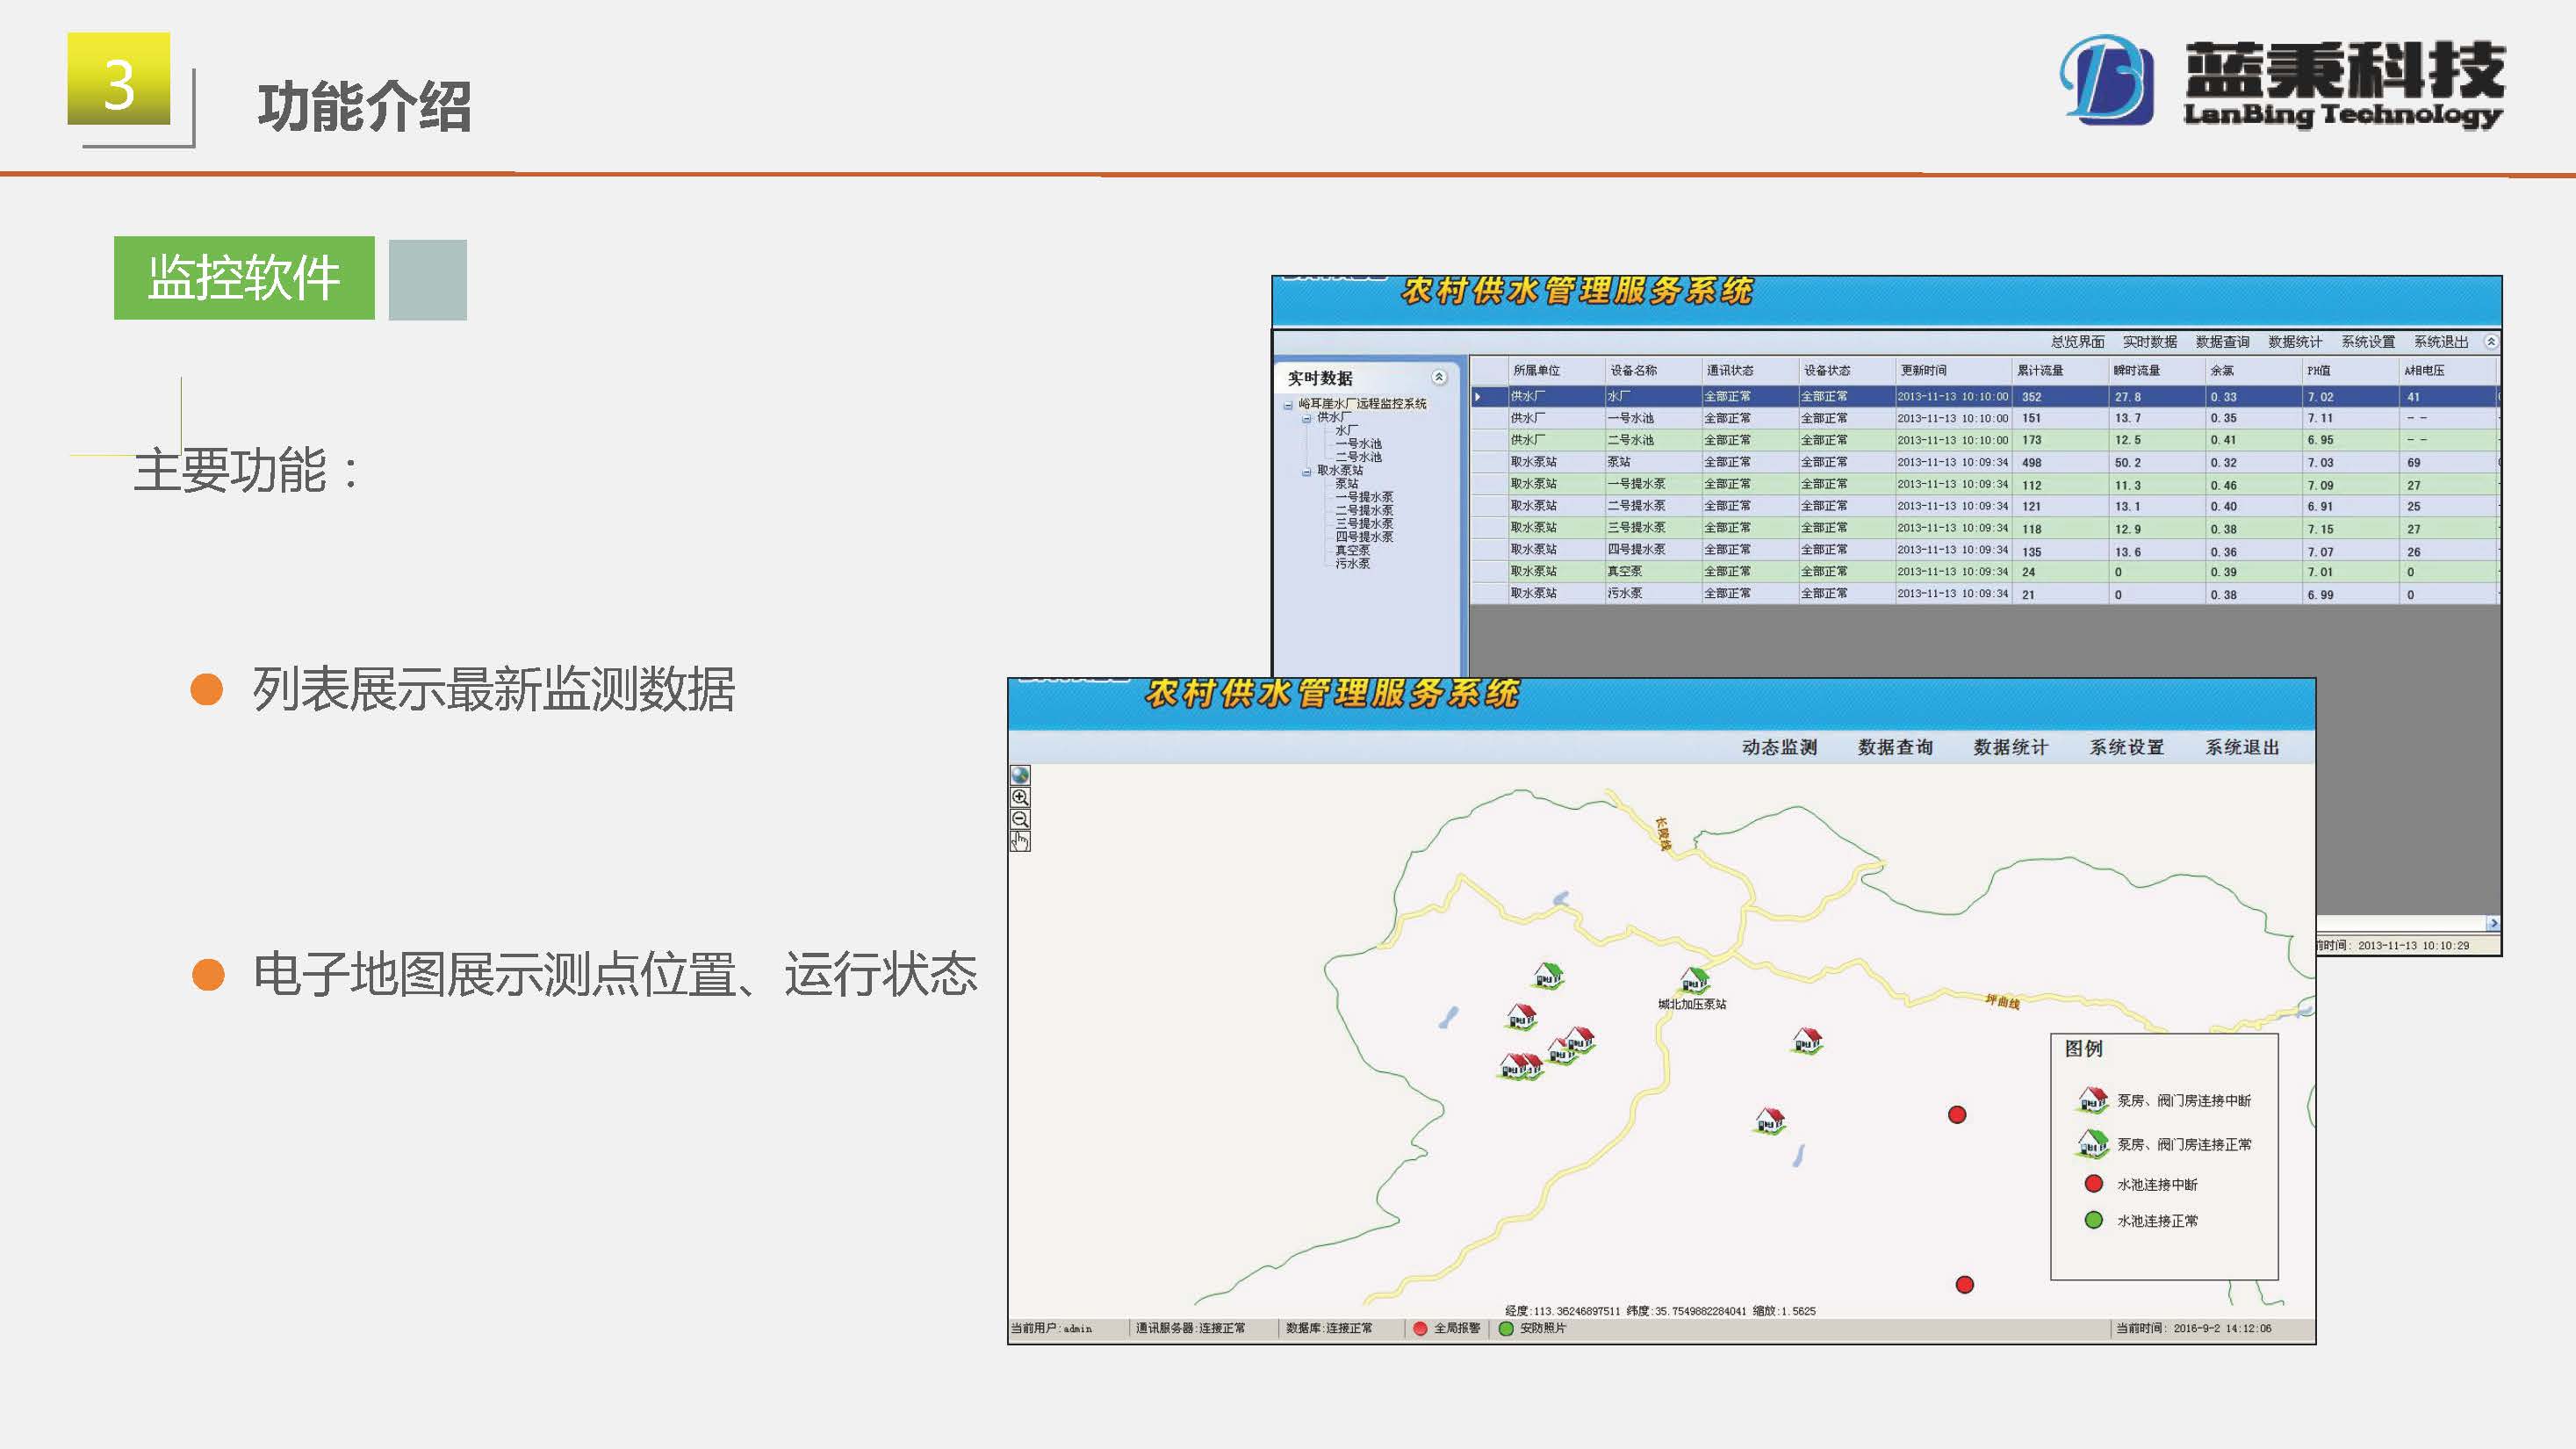2576x1449 pixels.
Task: Click the 数据库:连接正常 status bar entry
Action: [x=1329, y=1329]
